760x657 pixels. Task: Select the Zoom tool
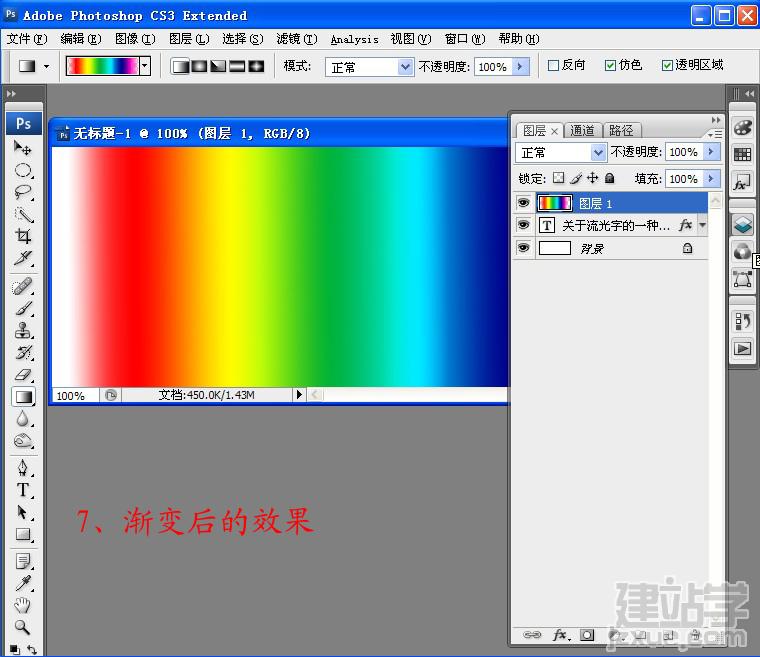coord(23,627)
